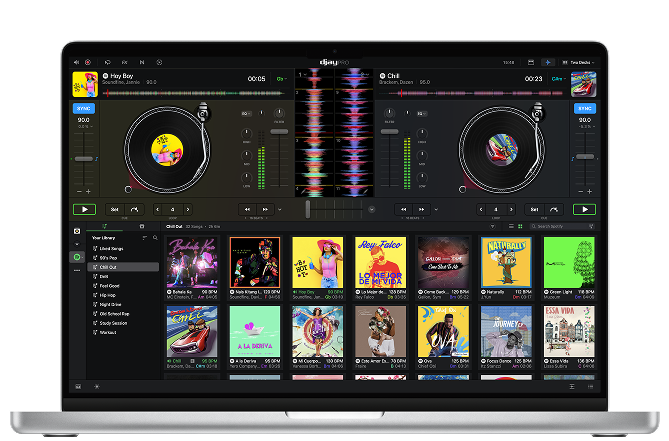The image size is (669, 441).
Task: Click the video window icon in top right
Action: [531, 62]
